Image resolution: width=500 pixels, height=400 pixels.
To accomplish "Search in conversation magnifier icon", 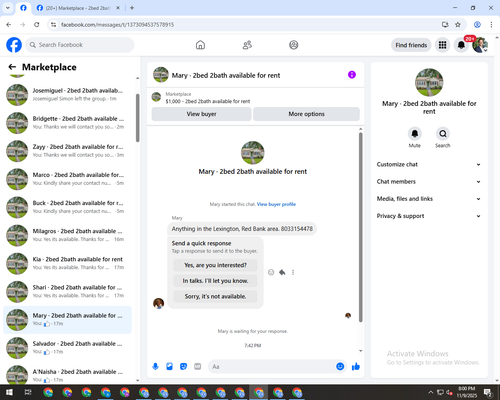I will pyautogui.click(x=443, y=134).
